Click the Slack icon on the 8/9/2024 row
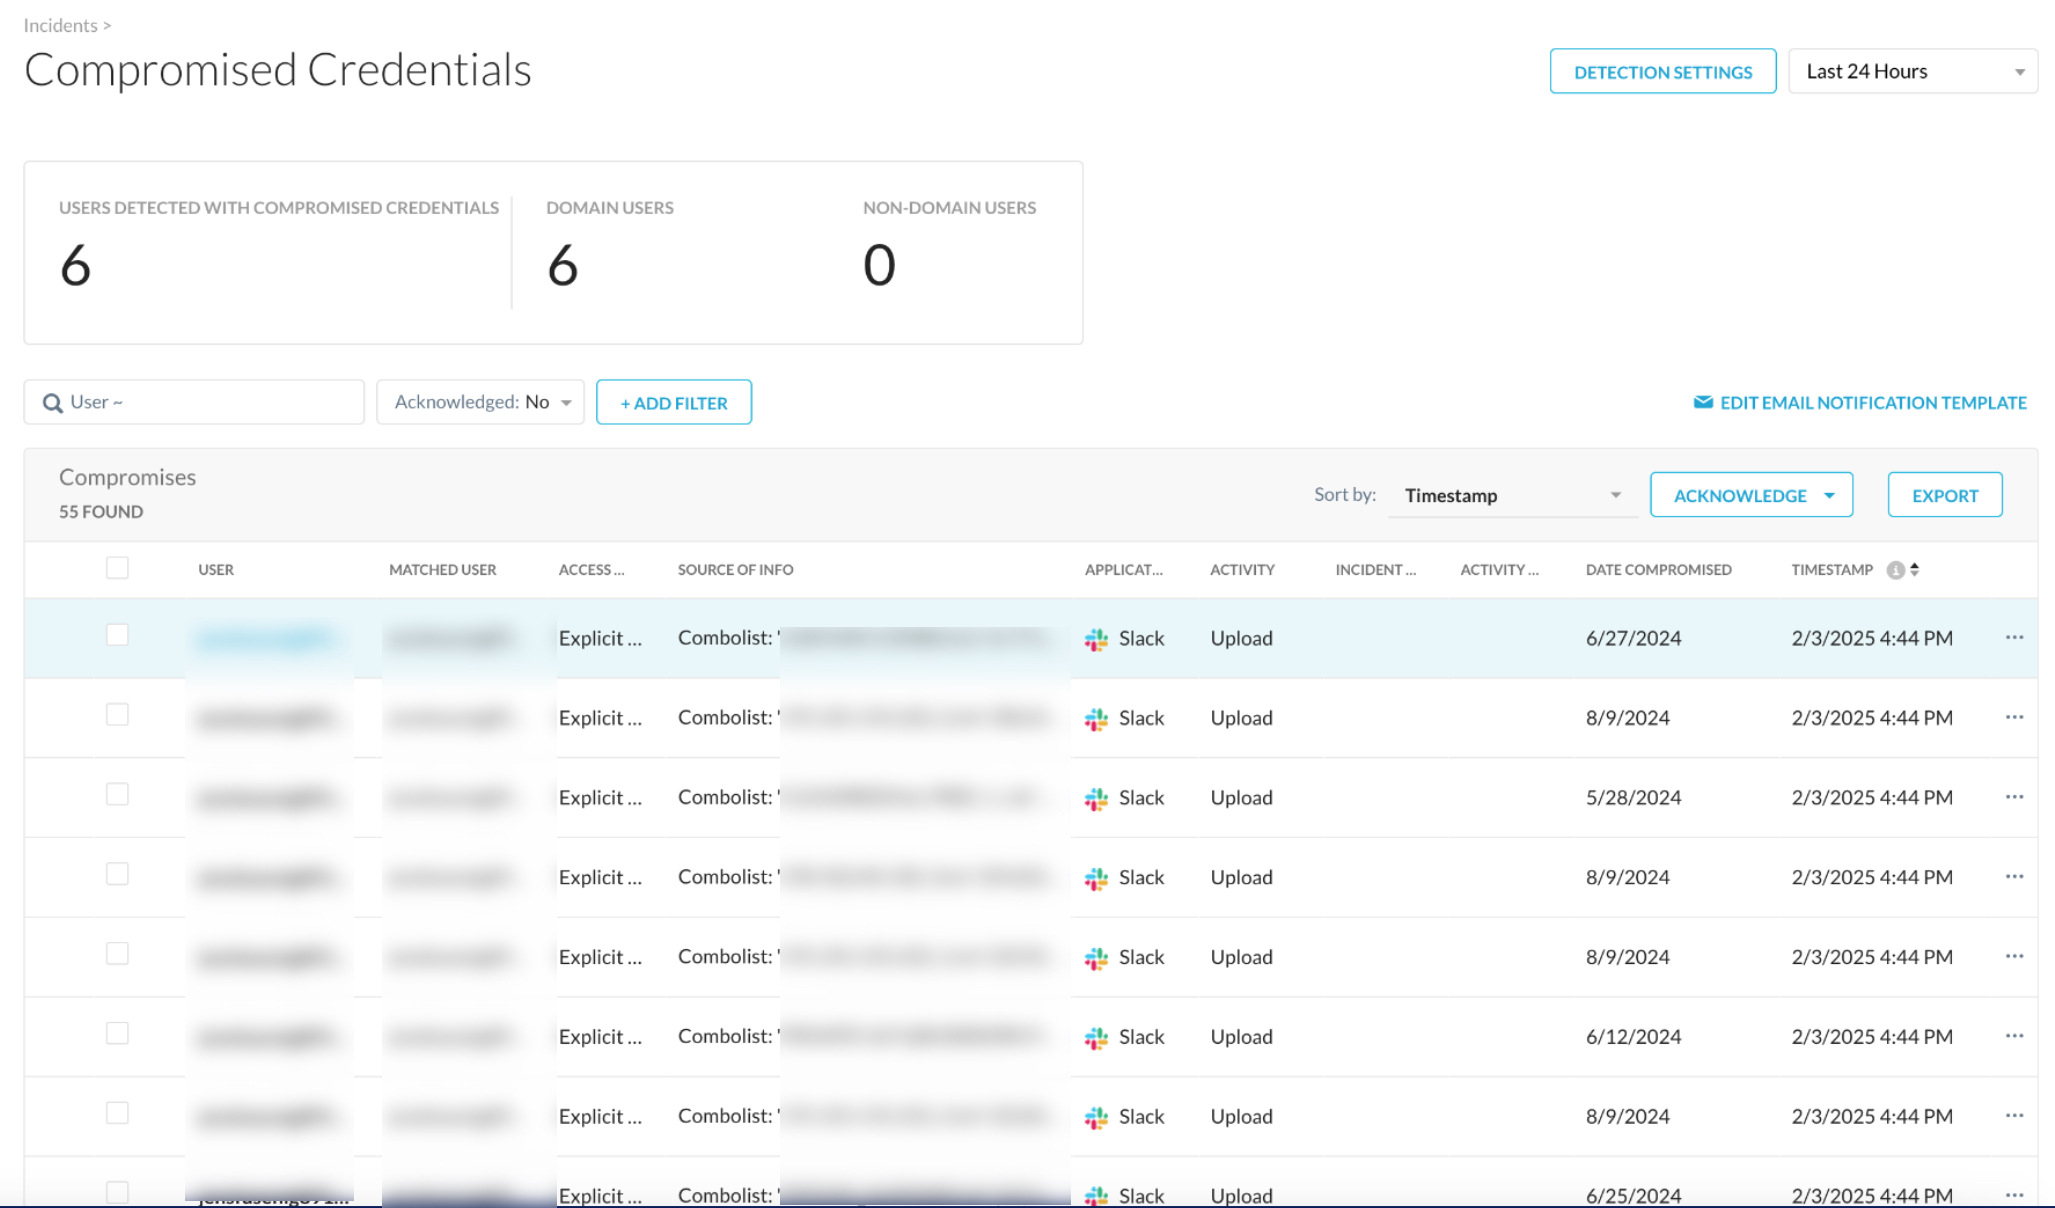 [1098, 718]
